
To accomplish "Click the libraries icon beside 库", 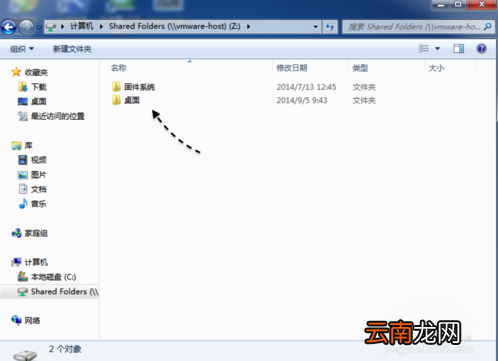I will tap(16, 145).
